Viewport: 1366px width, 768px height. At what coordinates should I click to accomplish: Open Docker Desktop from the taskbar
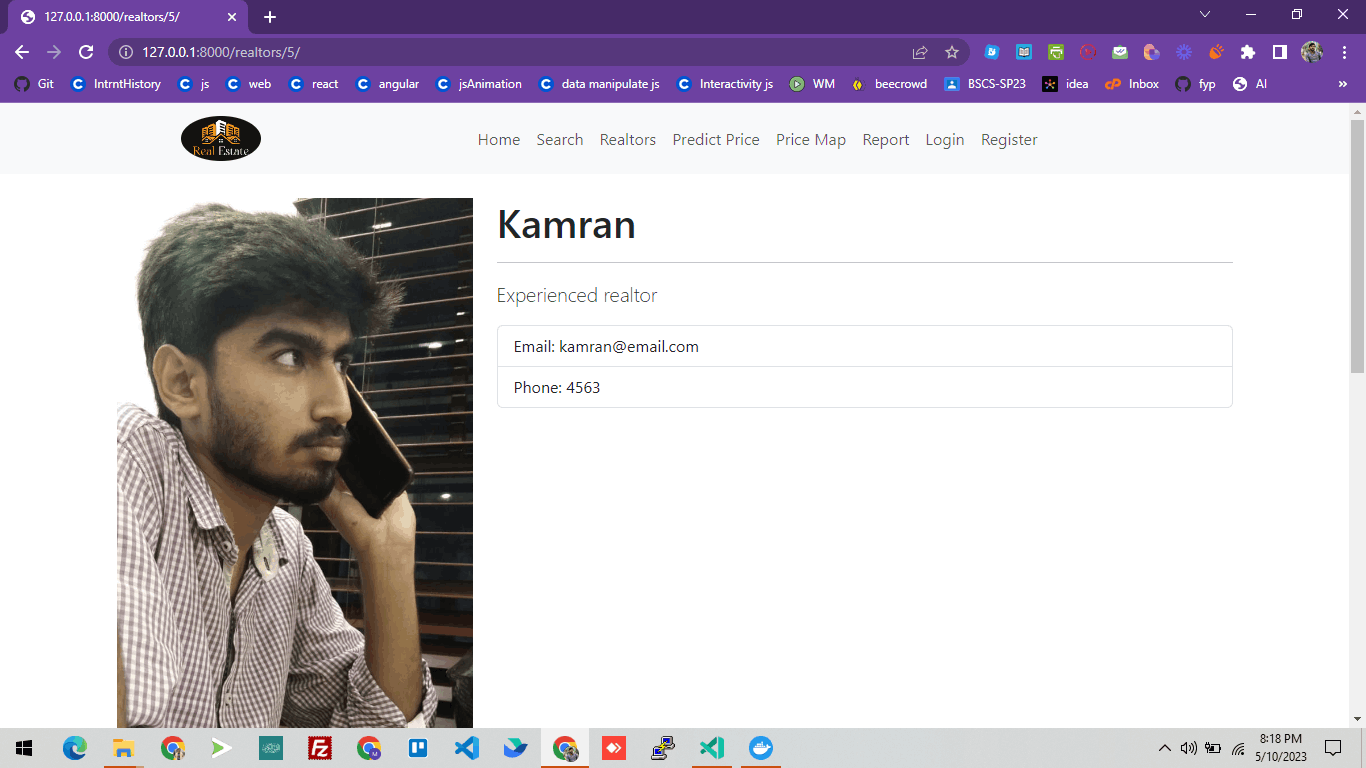(761, 748)
